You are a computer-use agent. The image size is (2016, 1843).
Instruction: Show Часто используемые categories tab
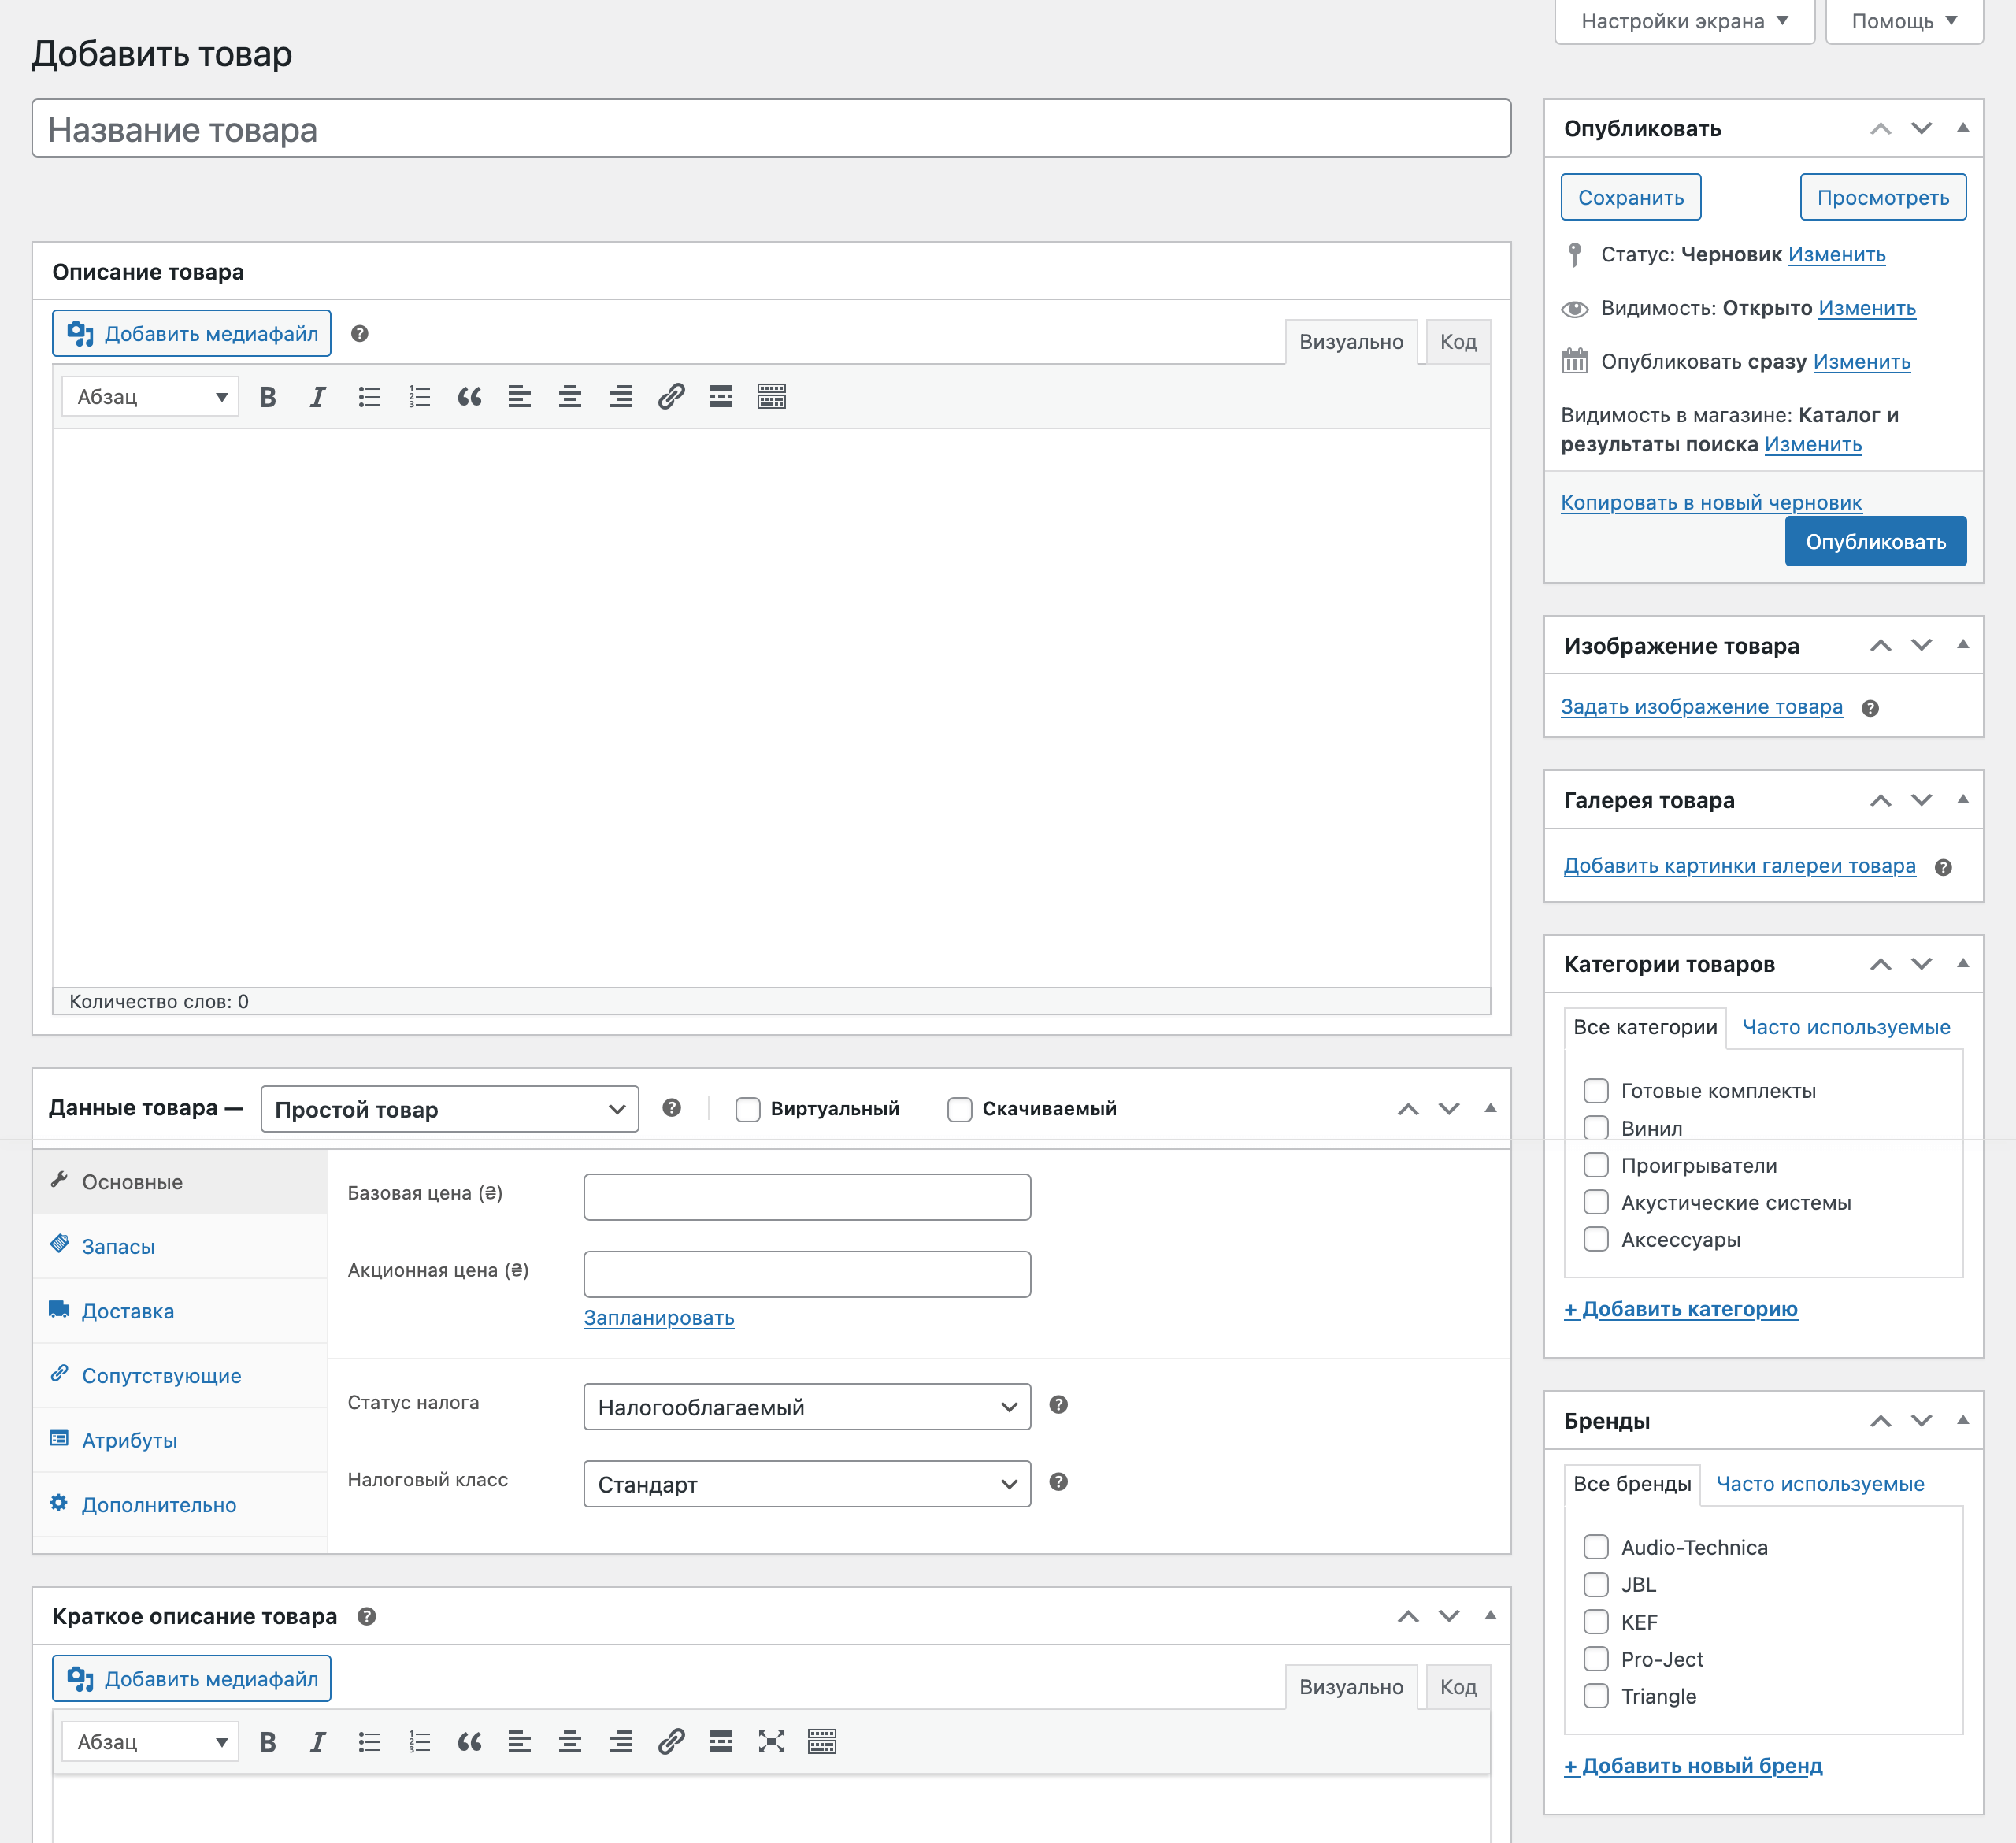coord(1846,1027)
